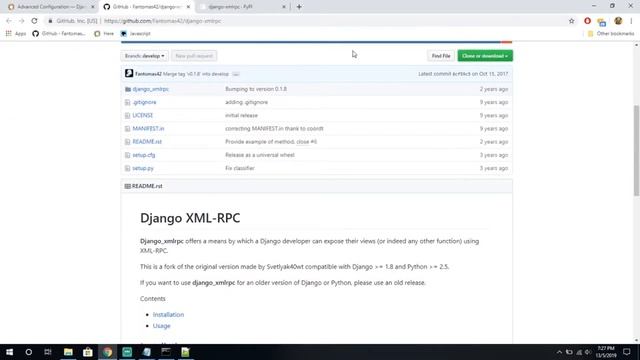This screenshot has width=640, height=360.
Task: Go forward with the browser forward arrow
Action: click(22, 21)
